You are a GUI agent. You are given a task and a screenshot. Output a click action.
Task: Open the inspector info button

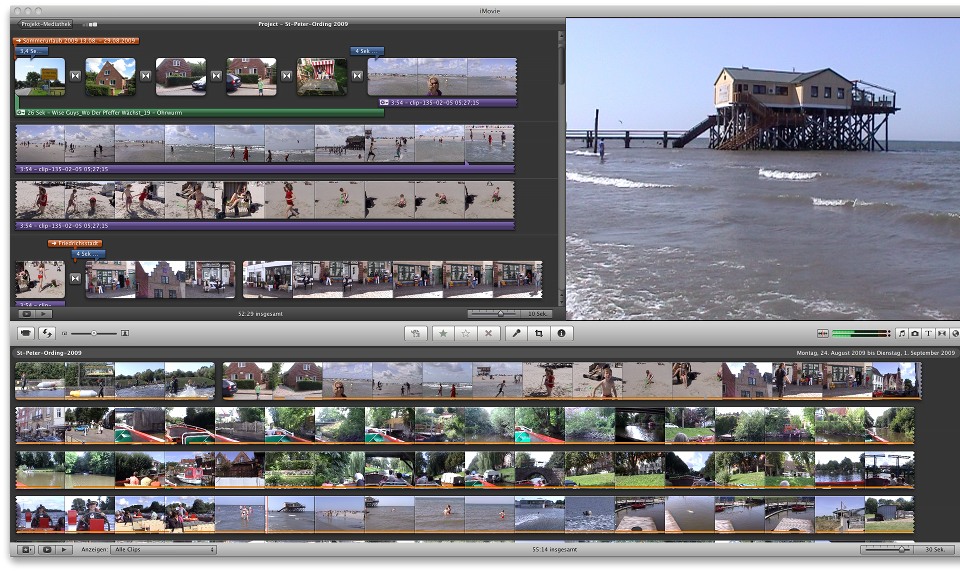point(561,333)
